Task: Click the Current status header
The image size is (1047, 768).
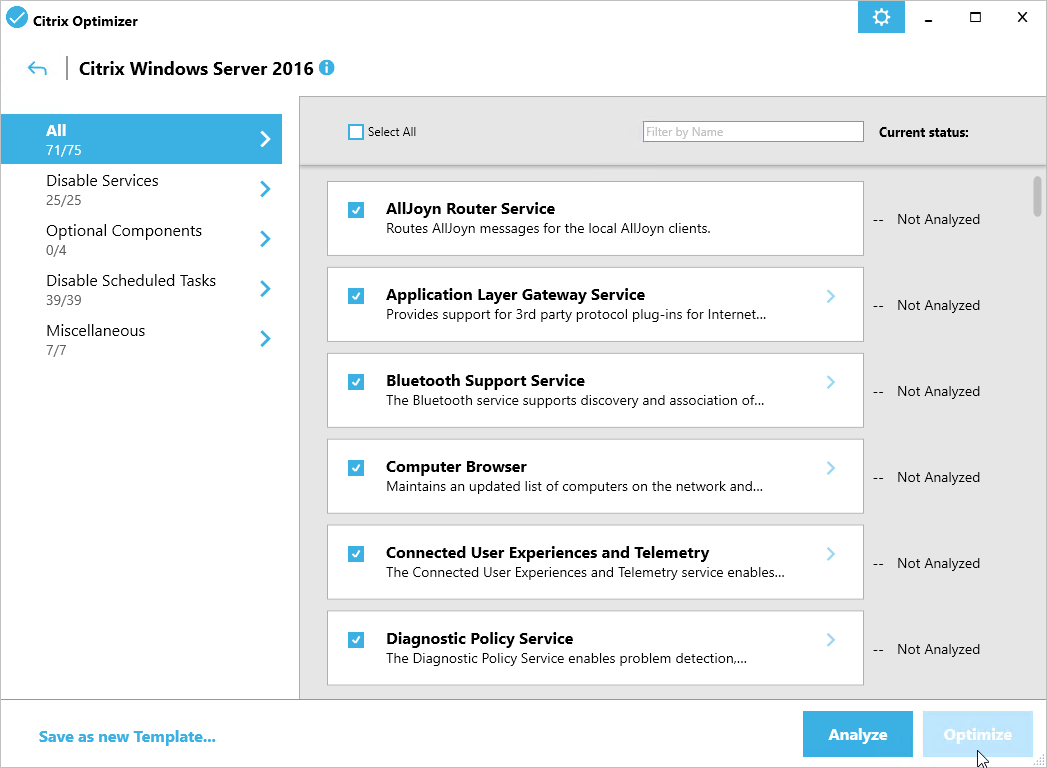Action: point(923,132)
